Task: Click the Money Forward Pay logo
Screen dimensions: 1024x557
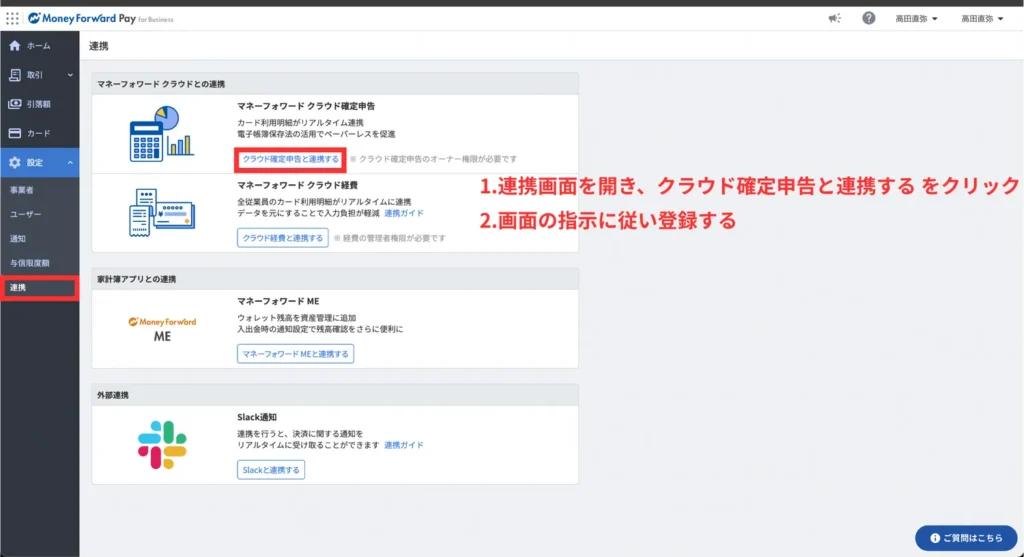Action: click(x=101, y=18)
